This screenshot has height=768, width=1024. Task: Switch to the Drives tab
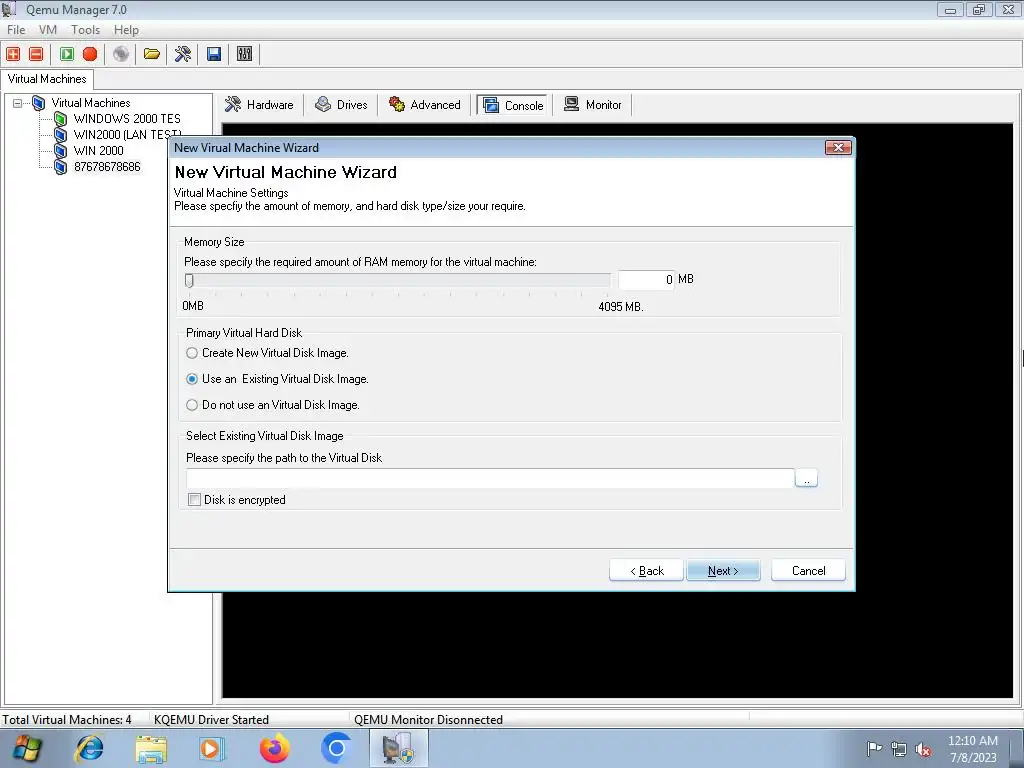pos(342,105)
